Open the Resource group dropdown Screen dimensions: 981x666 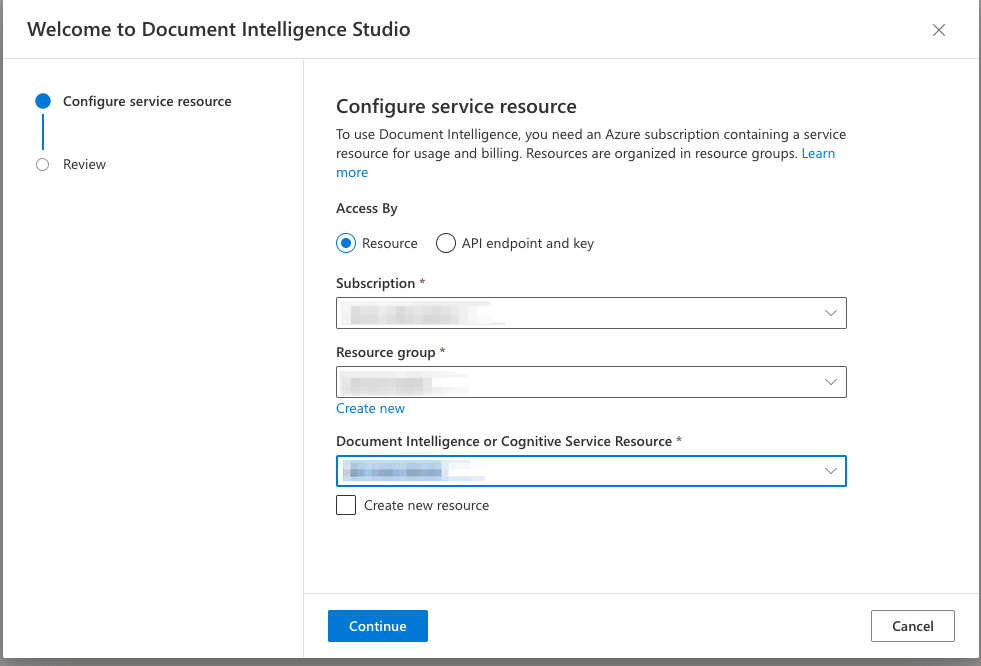point(591,381)
